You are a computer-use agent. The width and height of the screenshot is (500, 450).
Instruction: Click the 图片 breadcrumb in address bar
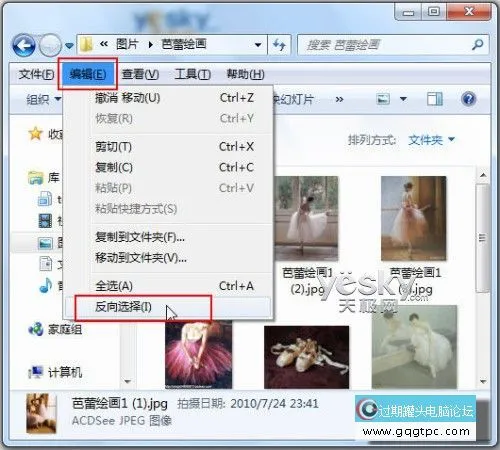[x=127, y=44]
